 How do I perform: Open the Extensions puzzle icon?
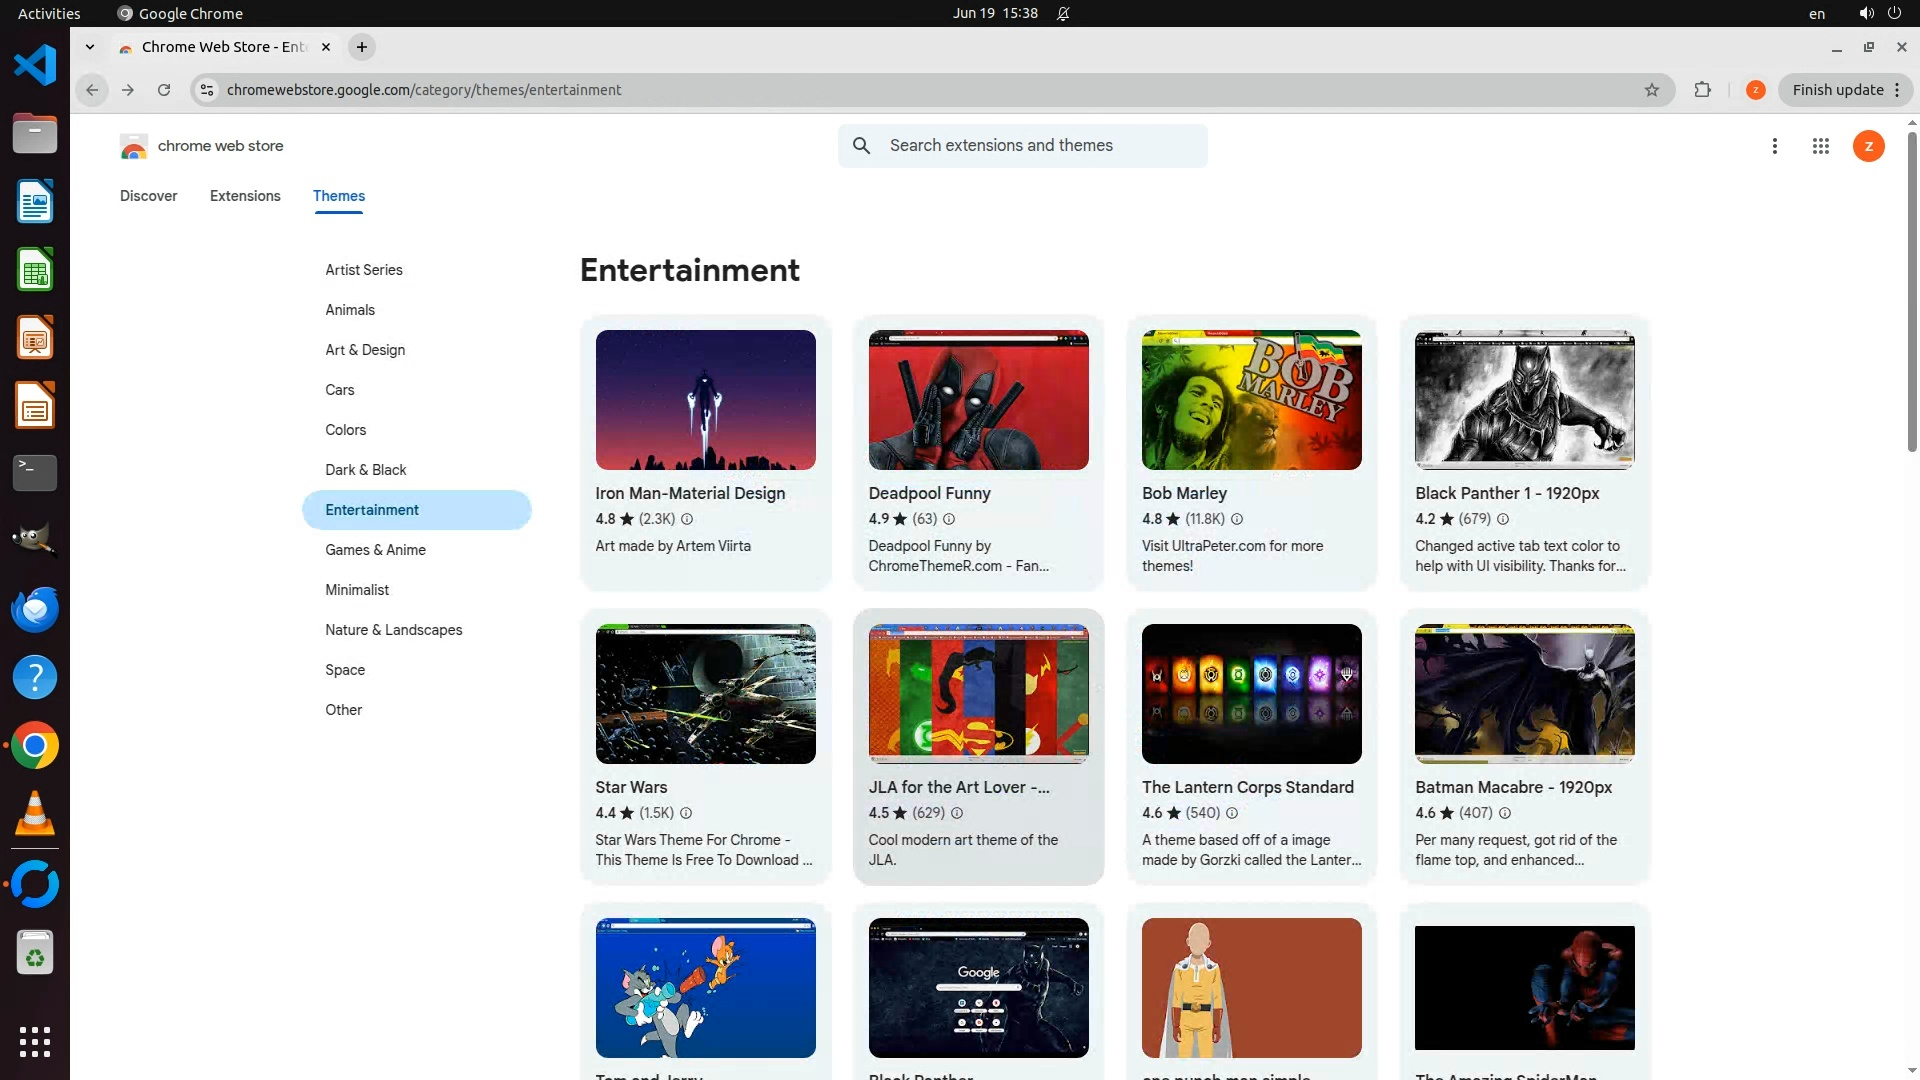tap(1702, 90)
